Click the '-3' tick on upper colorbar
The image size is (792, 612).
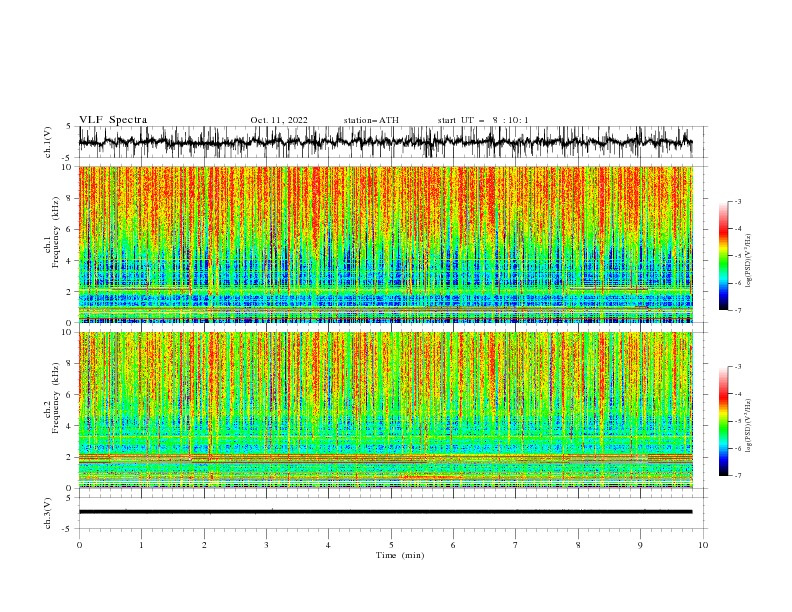coord(737,201)
